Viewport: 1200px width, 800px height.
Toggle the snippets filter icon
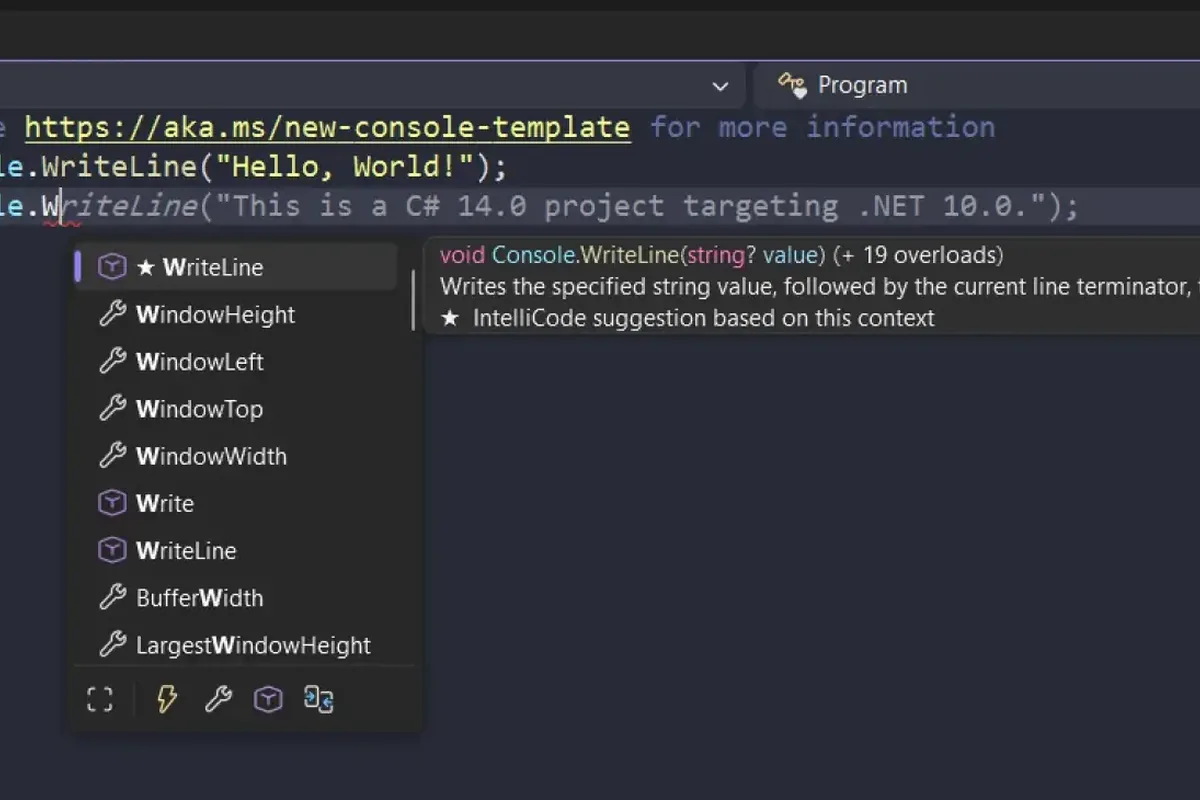coord(318,699)
